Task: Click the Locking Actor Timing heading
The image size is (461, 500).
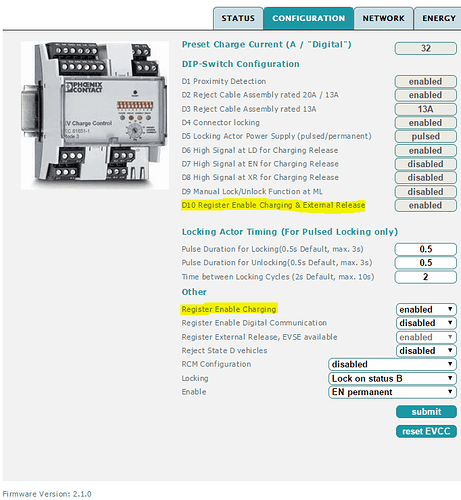Action: (x=290, y=232)
